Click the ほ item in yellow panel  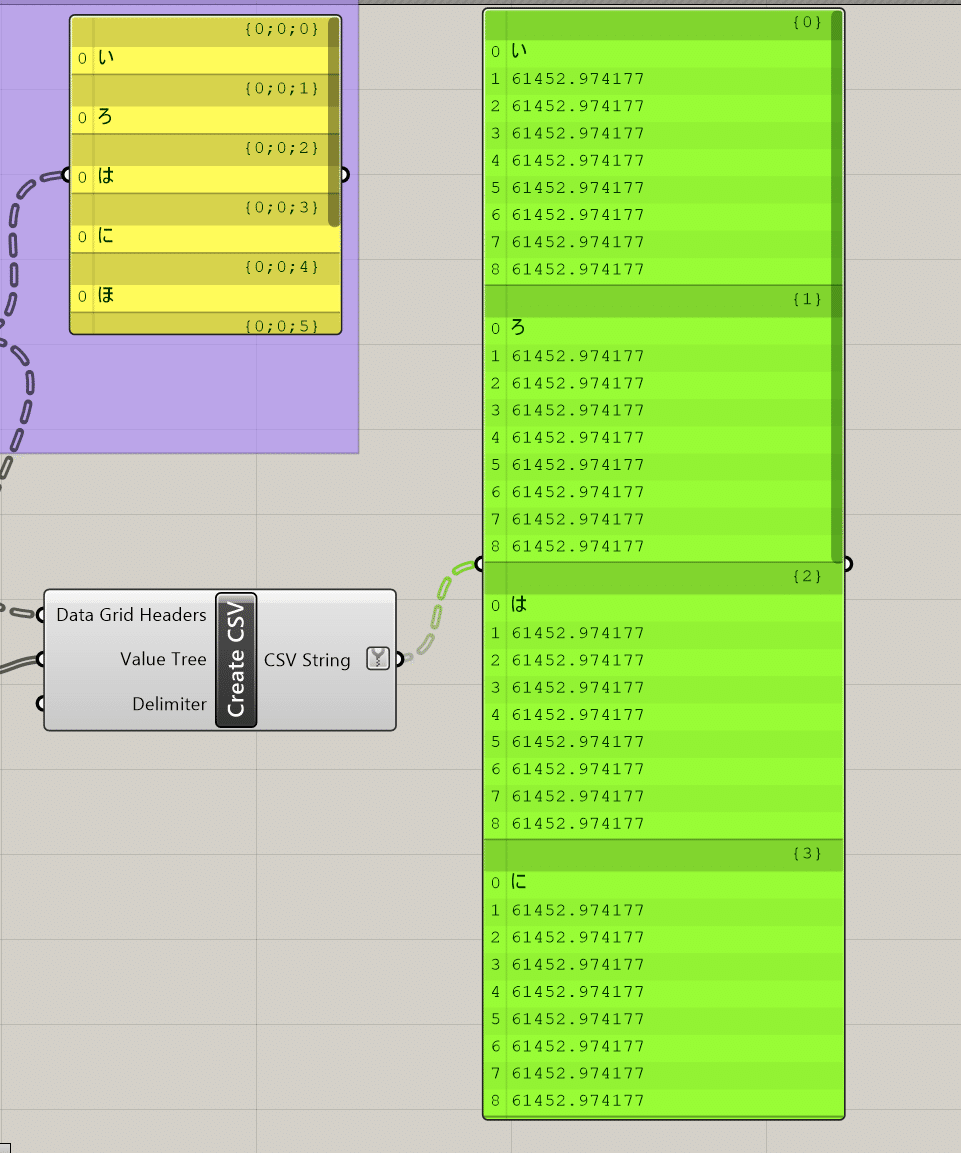(x=206, y=296)
